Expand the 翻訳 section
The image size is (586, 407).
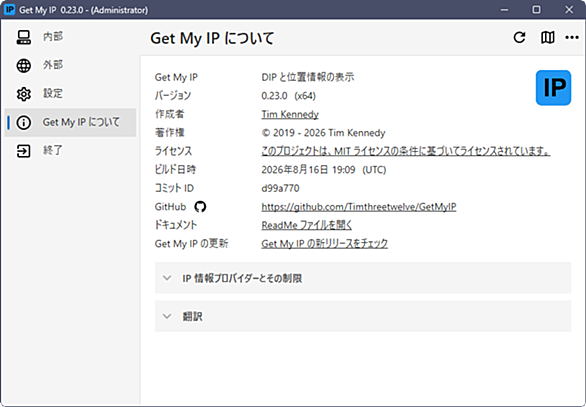[x=363, y=316]
